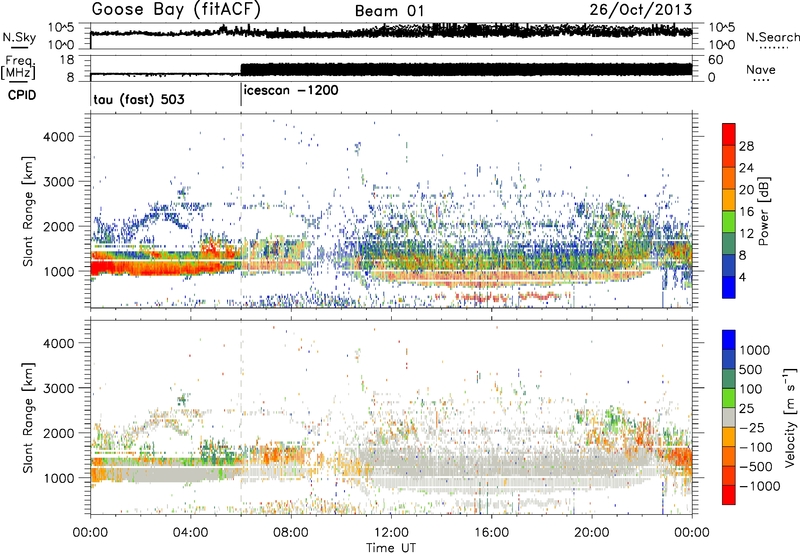Click the blue top segment of Velocity colorbar

[729, 339]
